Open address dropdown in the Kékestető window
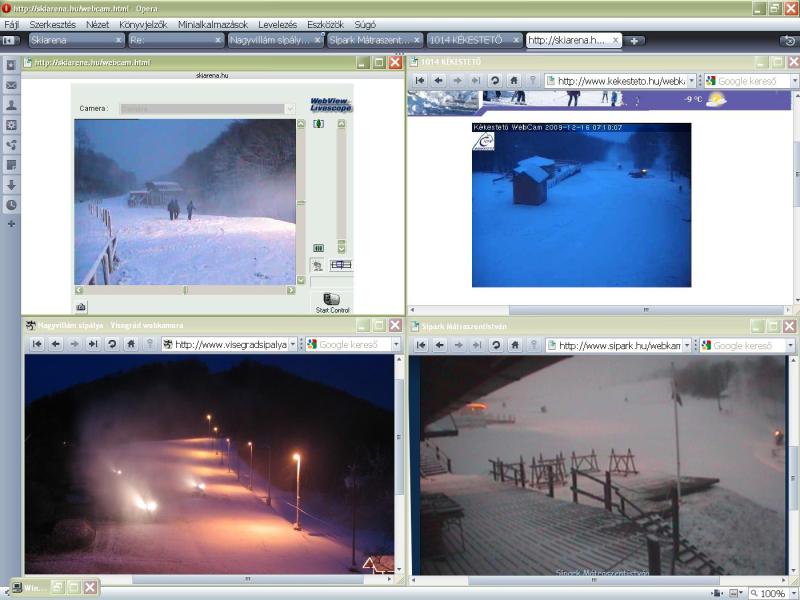This screenshot has height=600, width=800. point(690,80)
